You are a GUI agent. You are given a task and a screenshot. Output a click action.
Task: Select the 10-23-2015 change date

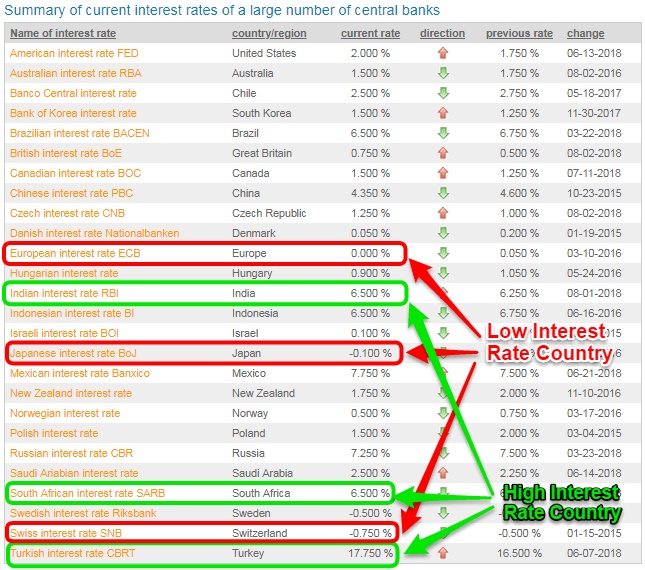coord(594,193)
